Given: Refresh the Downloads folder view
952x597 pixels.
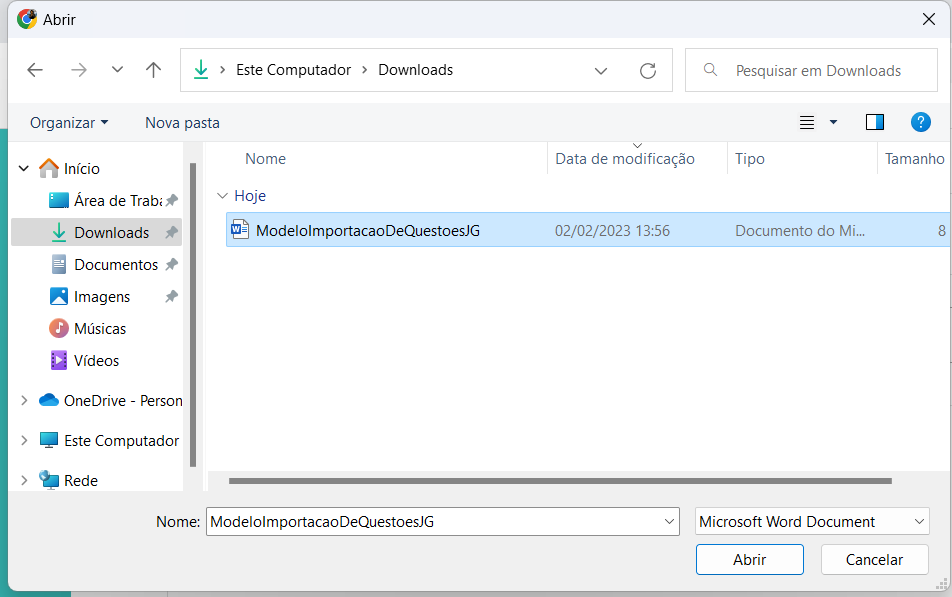Looking at the screenshot, I should pos(647,71).
